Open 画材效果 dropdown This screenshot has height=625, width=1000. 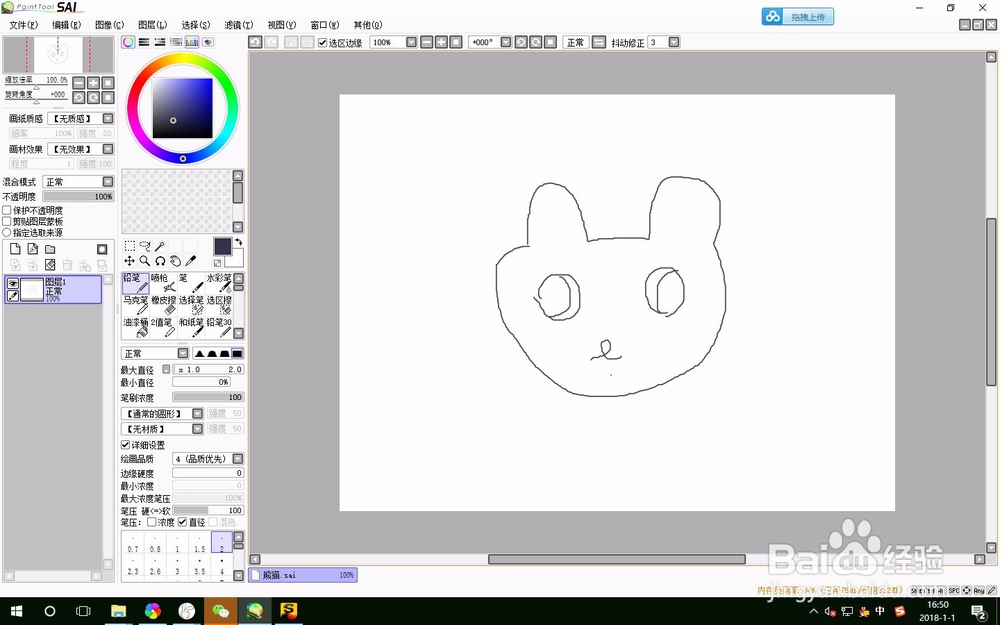pyautogui.click(x=108, y=149)
